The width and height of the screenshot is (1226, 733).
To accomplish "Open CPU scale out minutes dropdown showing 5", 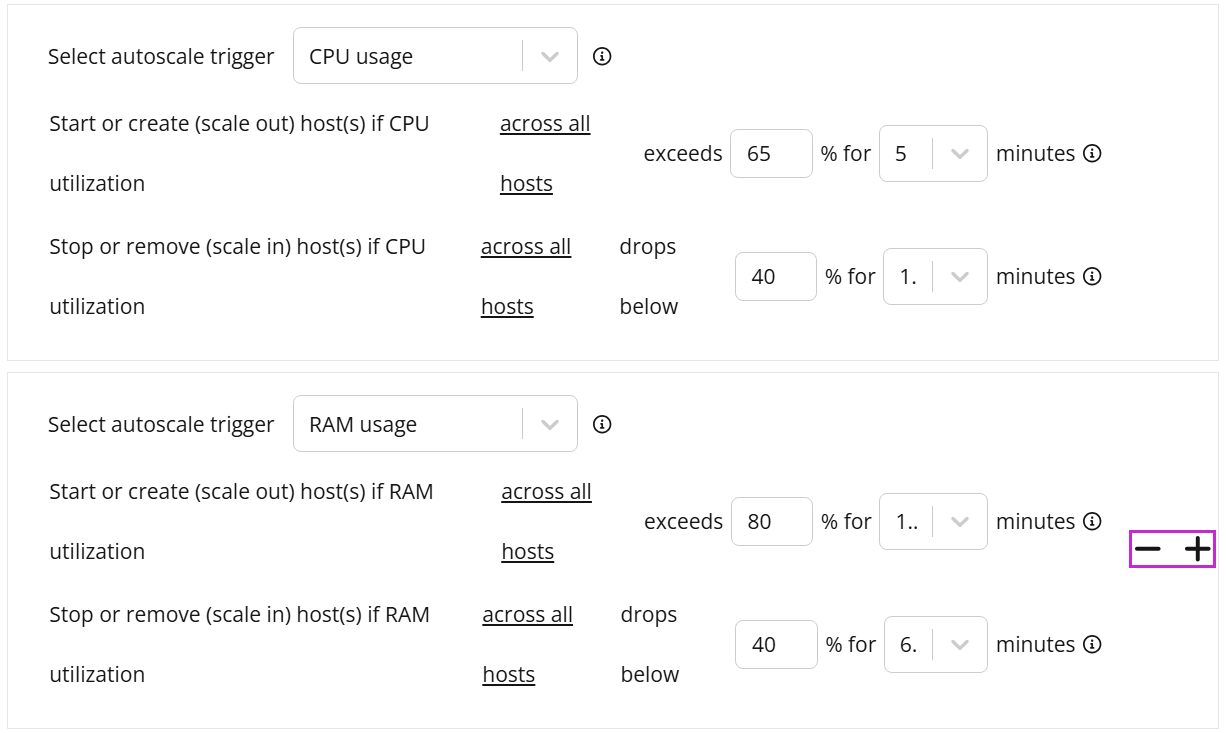I will coord(933,153).
